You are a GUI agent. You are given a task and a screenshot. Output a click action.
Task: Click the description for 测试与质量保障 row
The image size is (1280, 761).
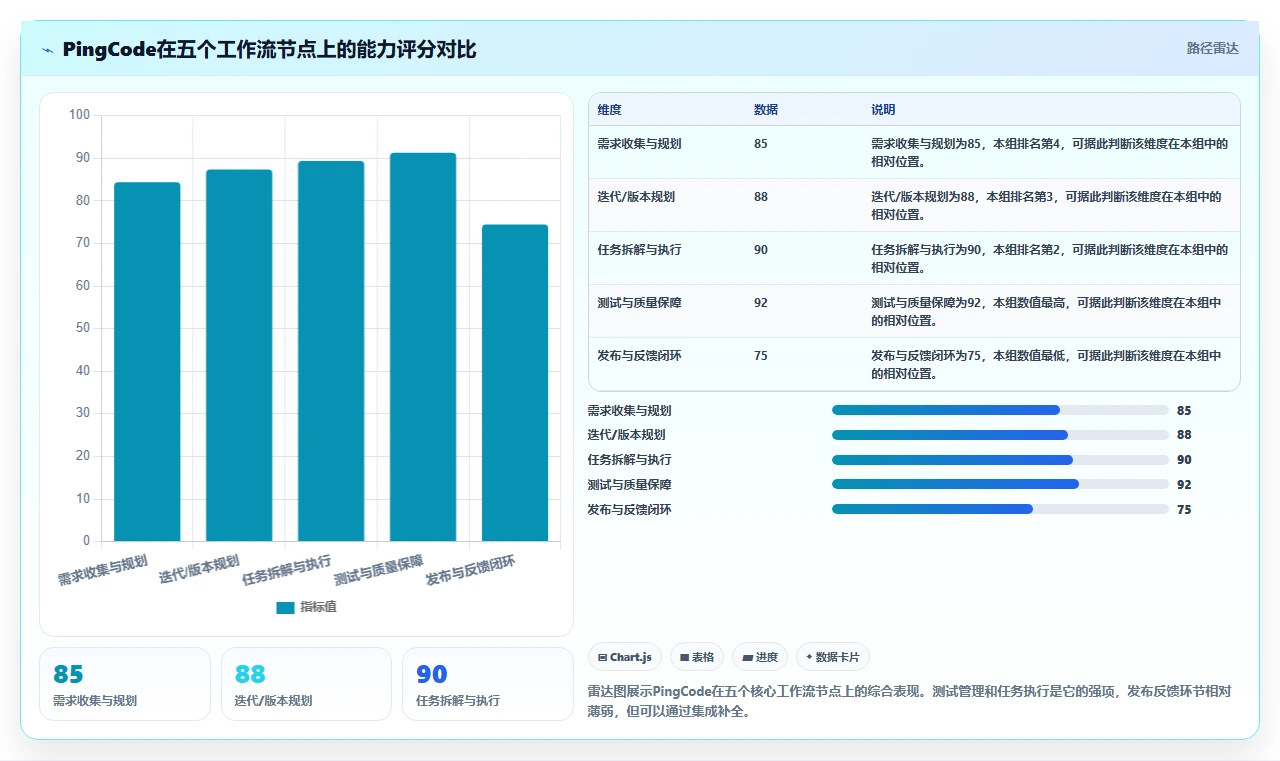pos(1047,312)
